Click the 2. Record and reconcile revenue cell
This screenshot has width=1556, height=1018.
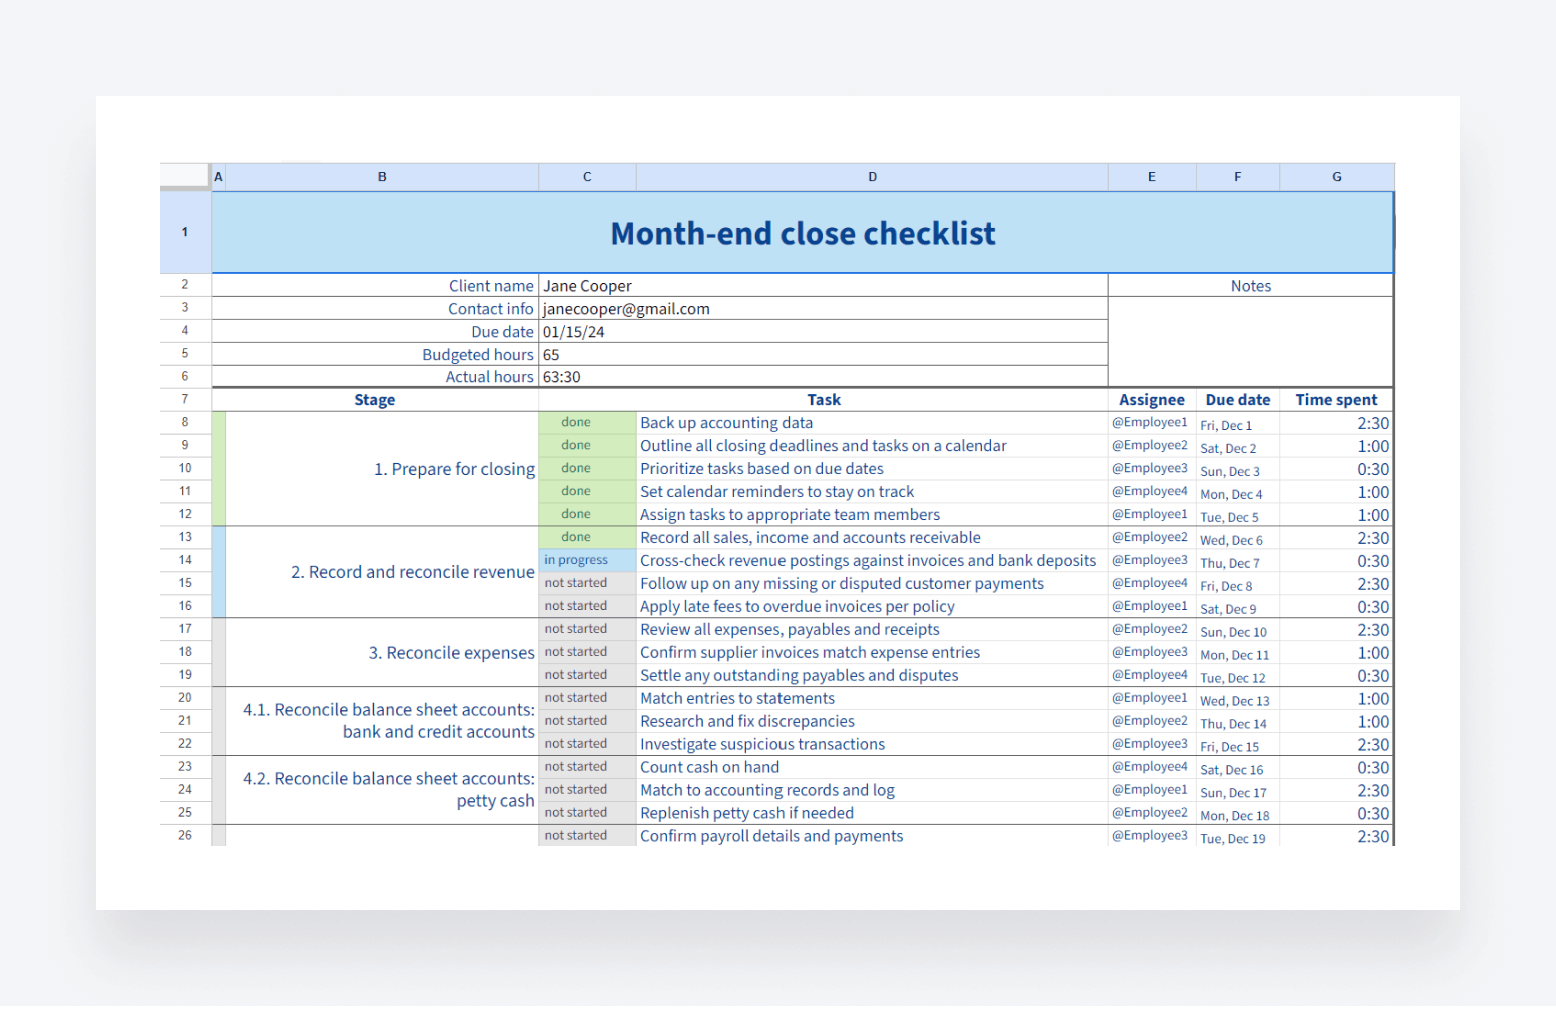click(x=382, y=572)
